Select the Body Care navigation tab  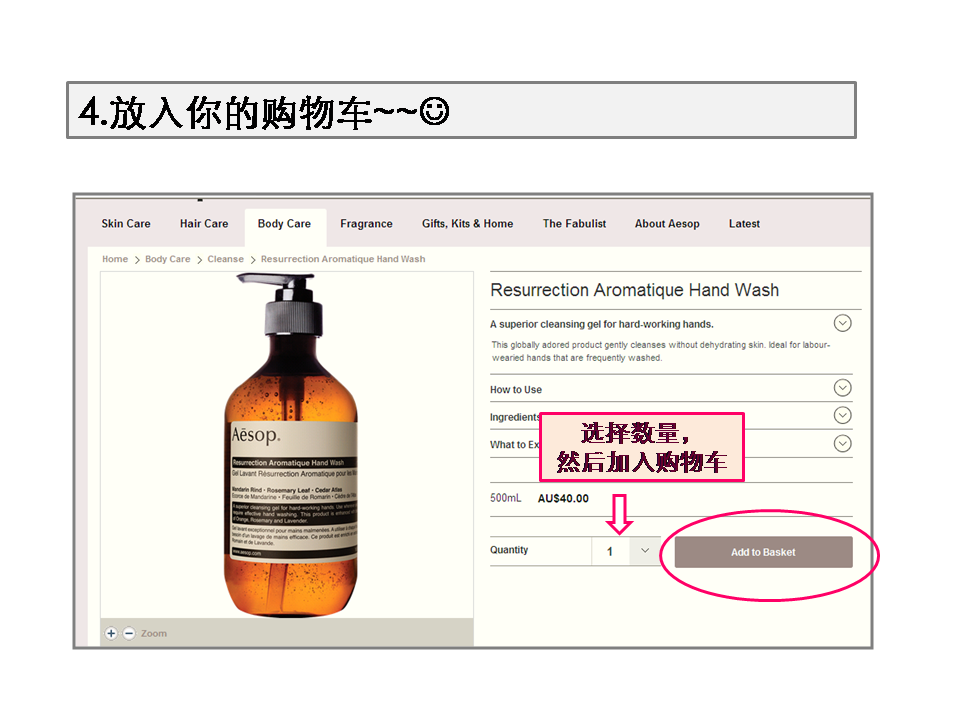pos(284,224)
